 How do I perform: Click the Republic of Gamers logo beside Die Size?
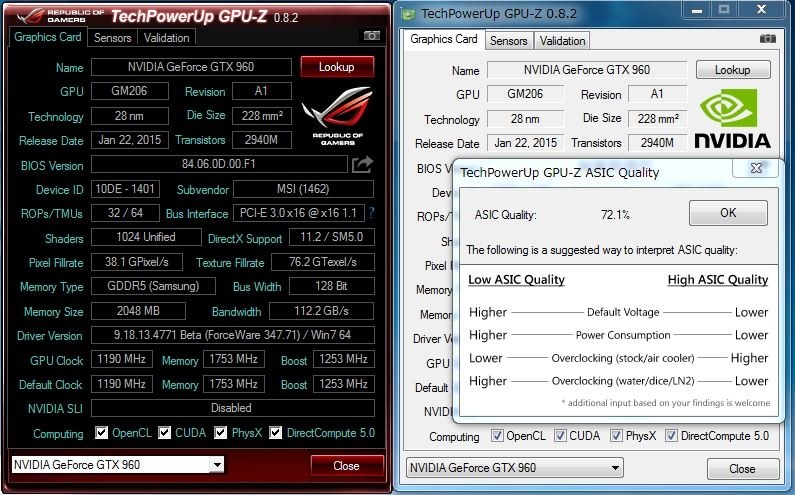click(337, 116)
